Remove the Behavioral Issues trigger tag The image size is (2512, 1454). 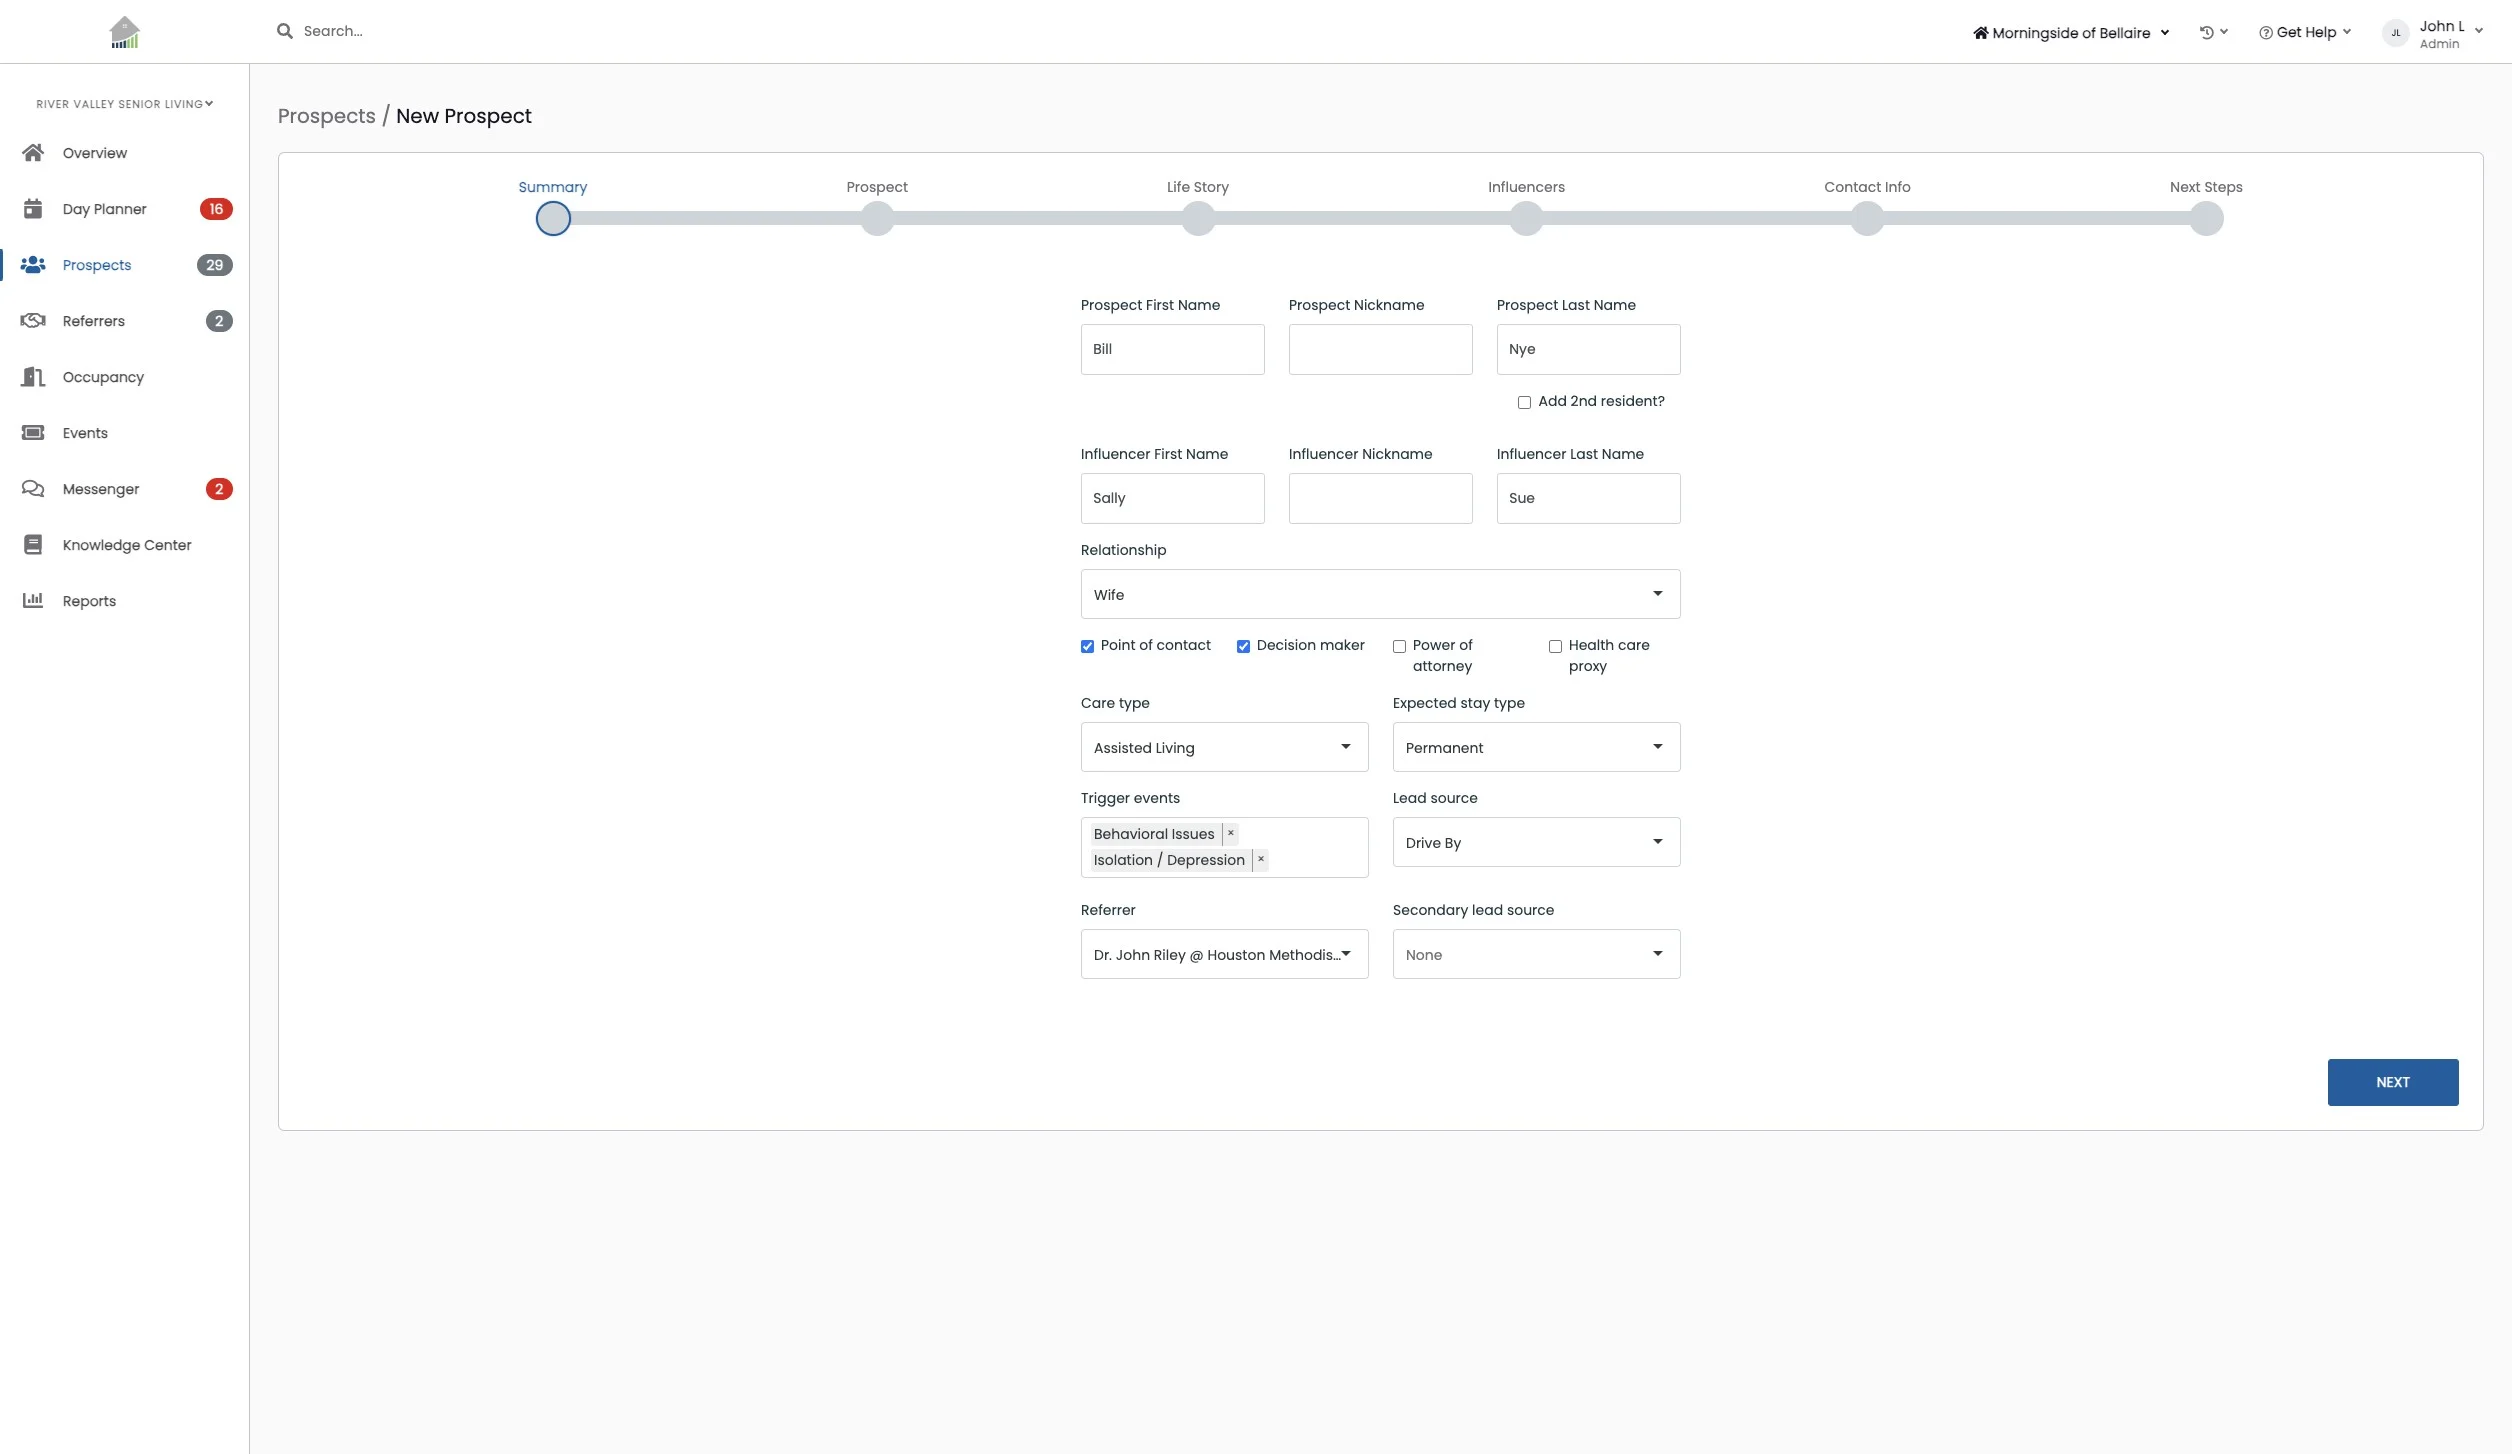1231,833
